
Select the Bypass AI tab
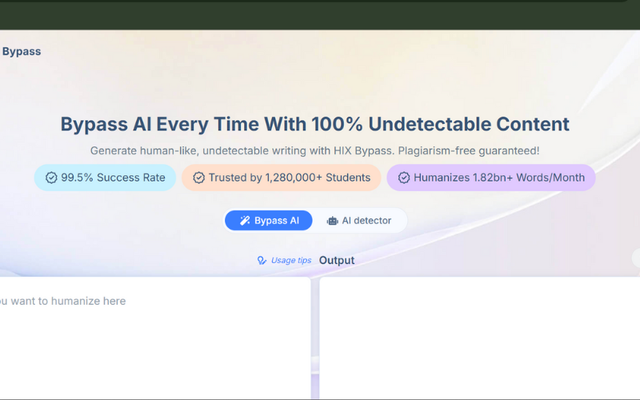coord(269,220)
